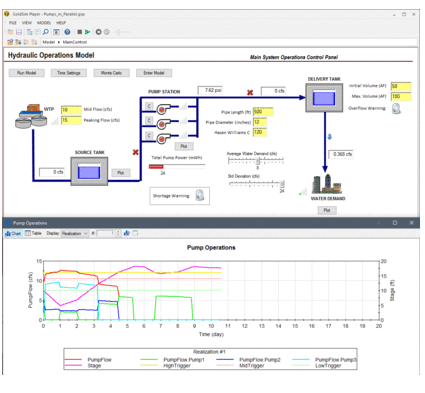Click the WTP treatment plant icon
Screen dimensions: 425x393
pos(31,116)
